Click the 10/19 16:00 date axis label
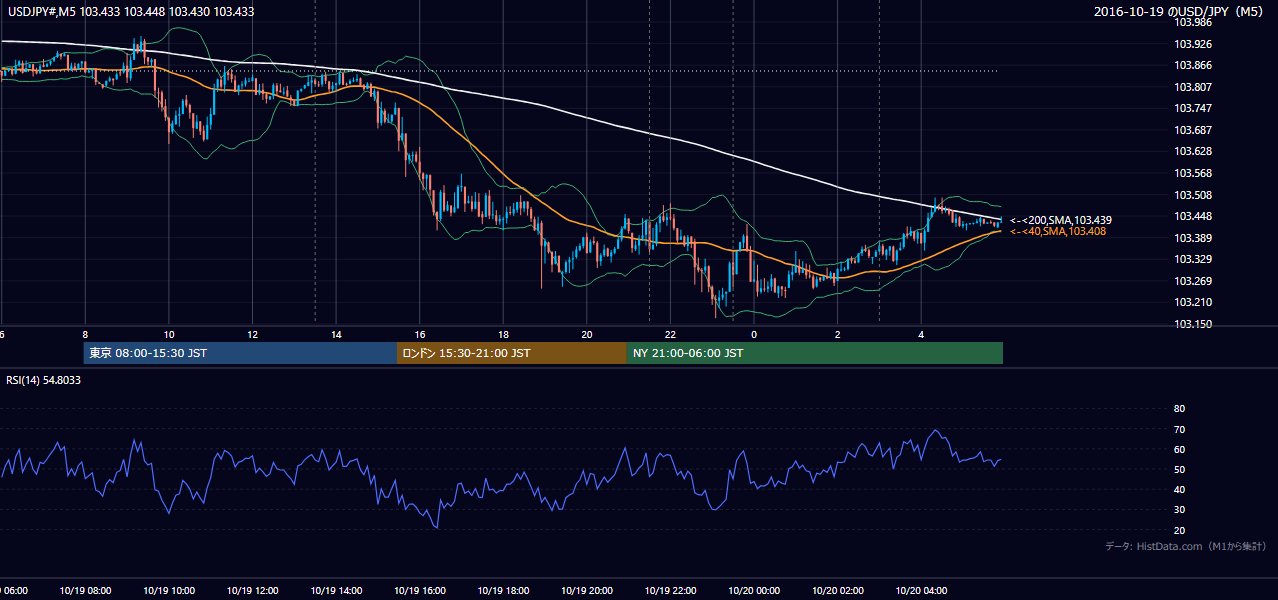 [x=420, y=591]
